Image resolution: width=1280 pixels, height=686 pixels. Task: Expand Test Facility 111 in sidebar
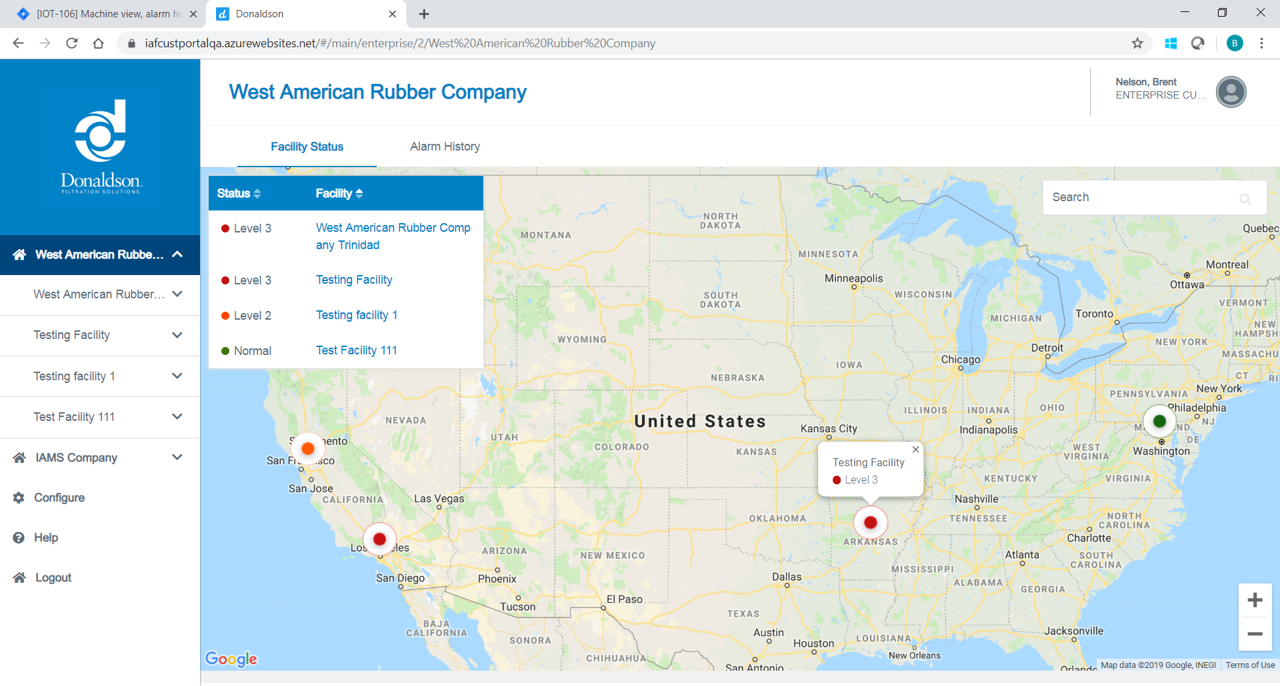(177, 417)
